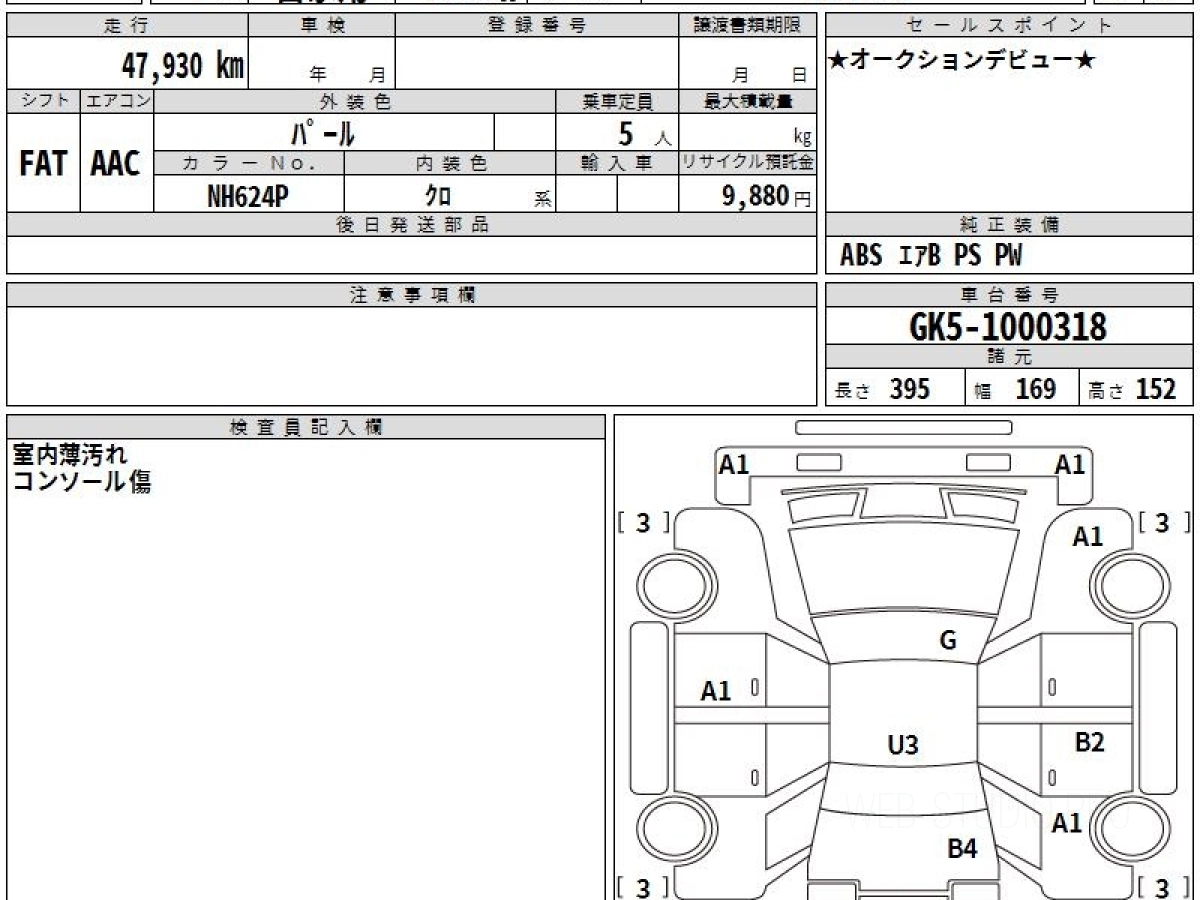Screen dimensions: 1200x900
Task: Select the 登録番号 header
Action: pyautogui.click(x=536, y=26)
